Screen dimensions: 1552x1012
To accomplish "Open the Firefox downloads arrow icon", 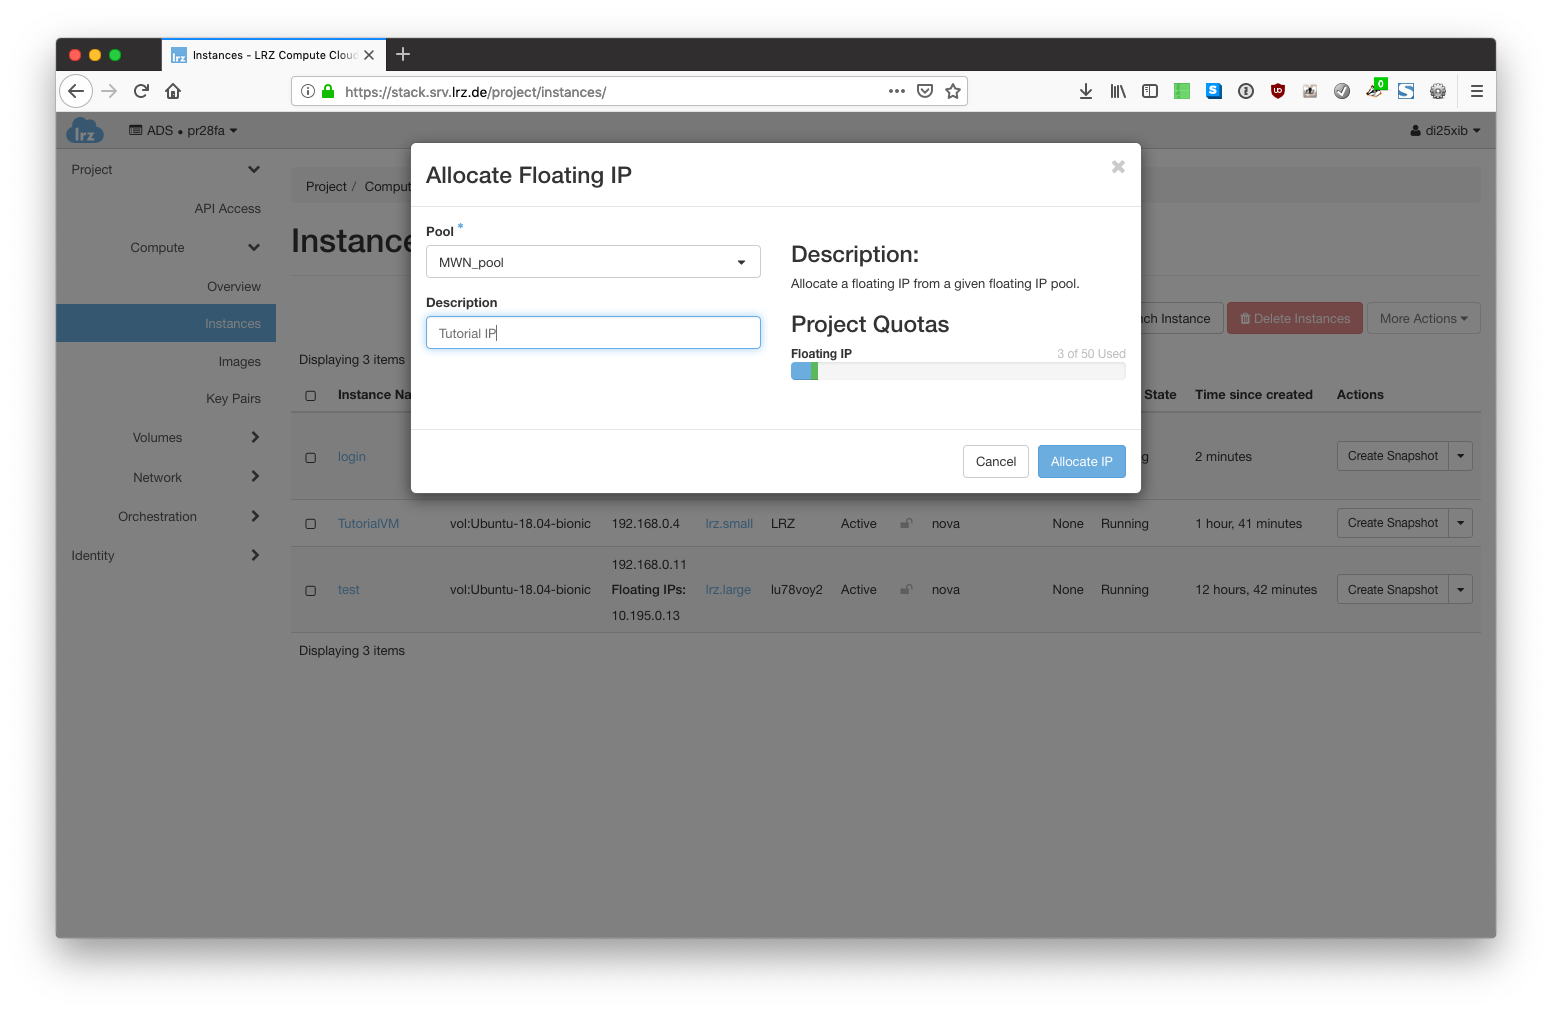I will (1086, 91).
